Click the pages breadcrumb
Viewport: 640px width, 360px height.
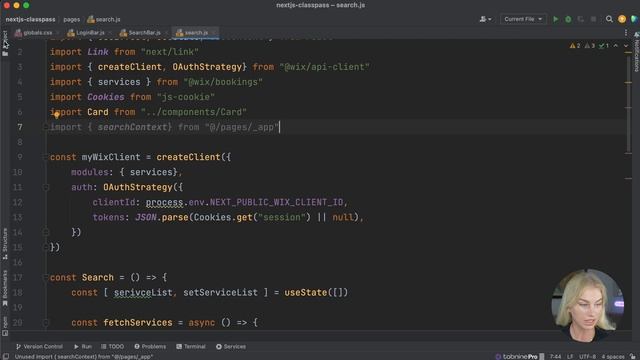click(71, 19)
